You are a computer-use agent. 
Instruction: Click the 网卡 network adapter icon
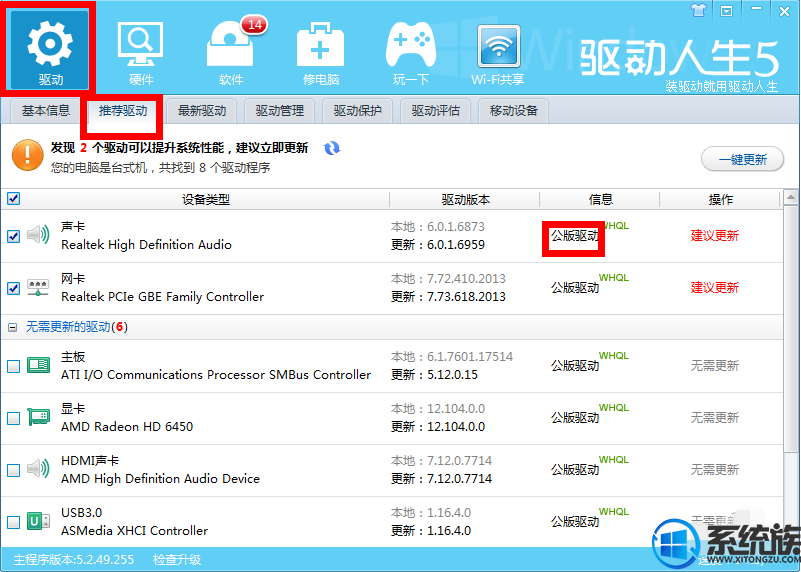pos(38,288)
